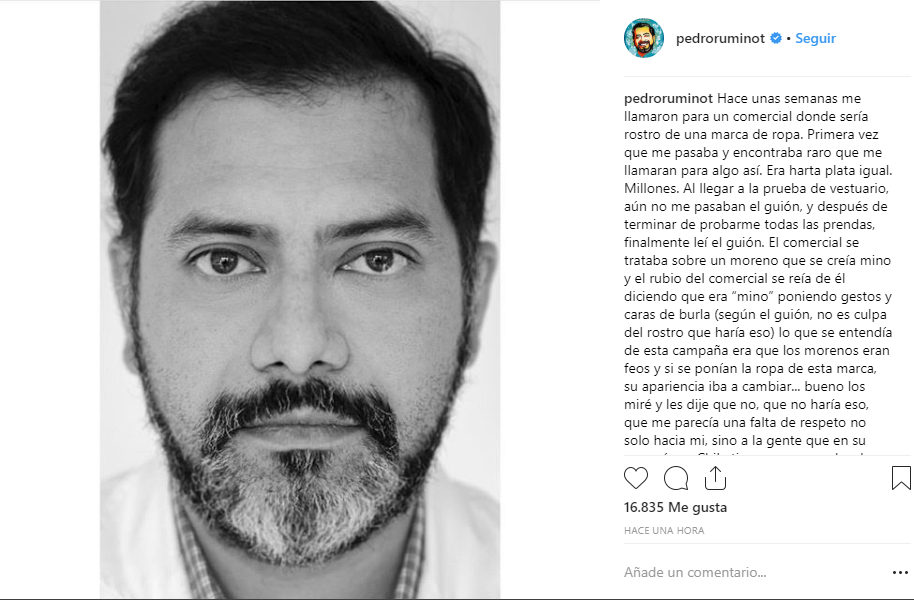Save the post with the bookmark icon
The image size is (914, 600).
coord(901,478)
